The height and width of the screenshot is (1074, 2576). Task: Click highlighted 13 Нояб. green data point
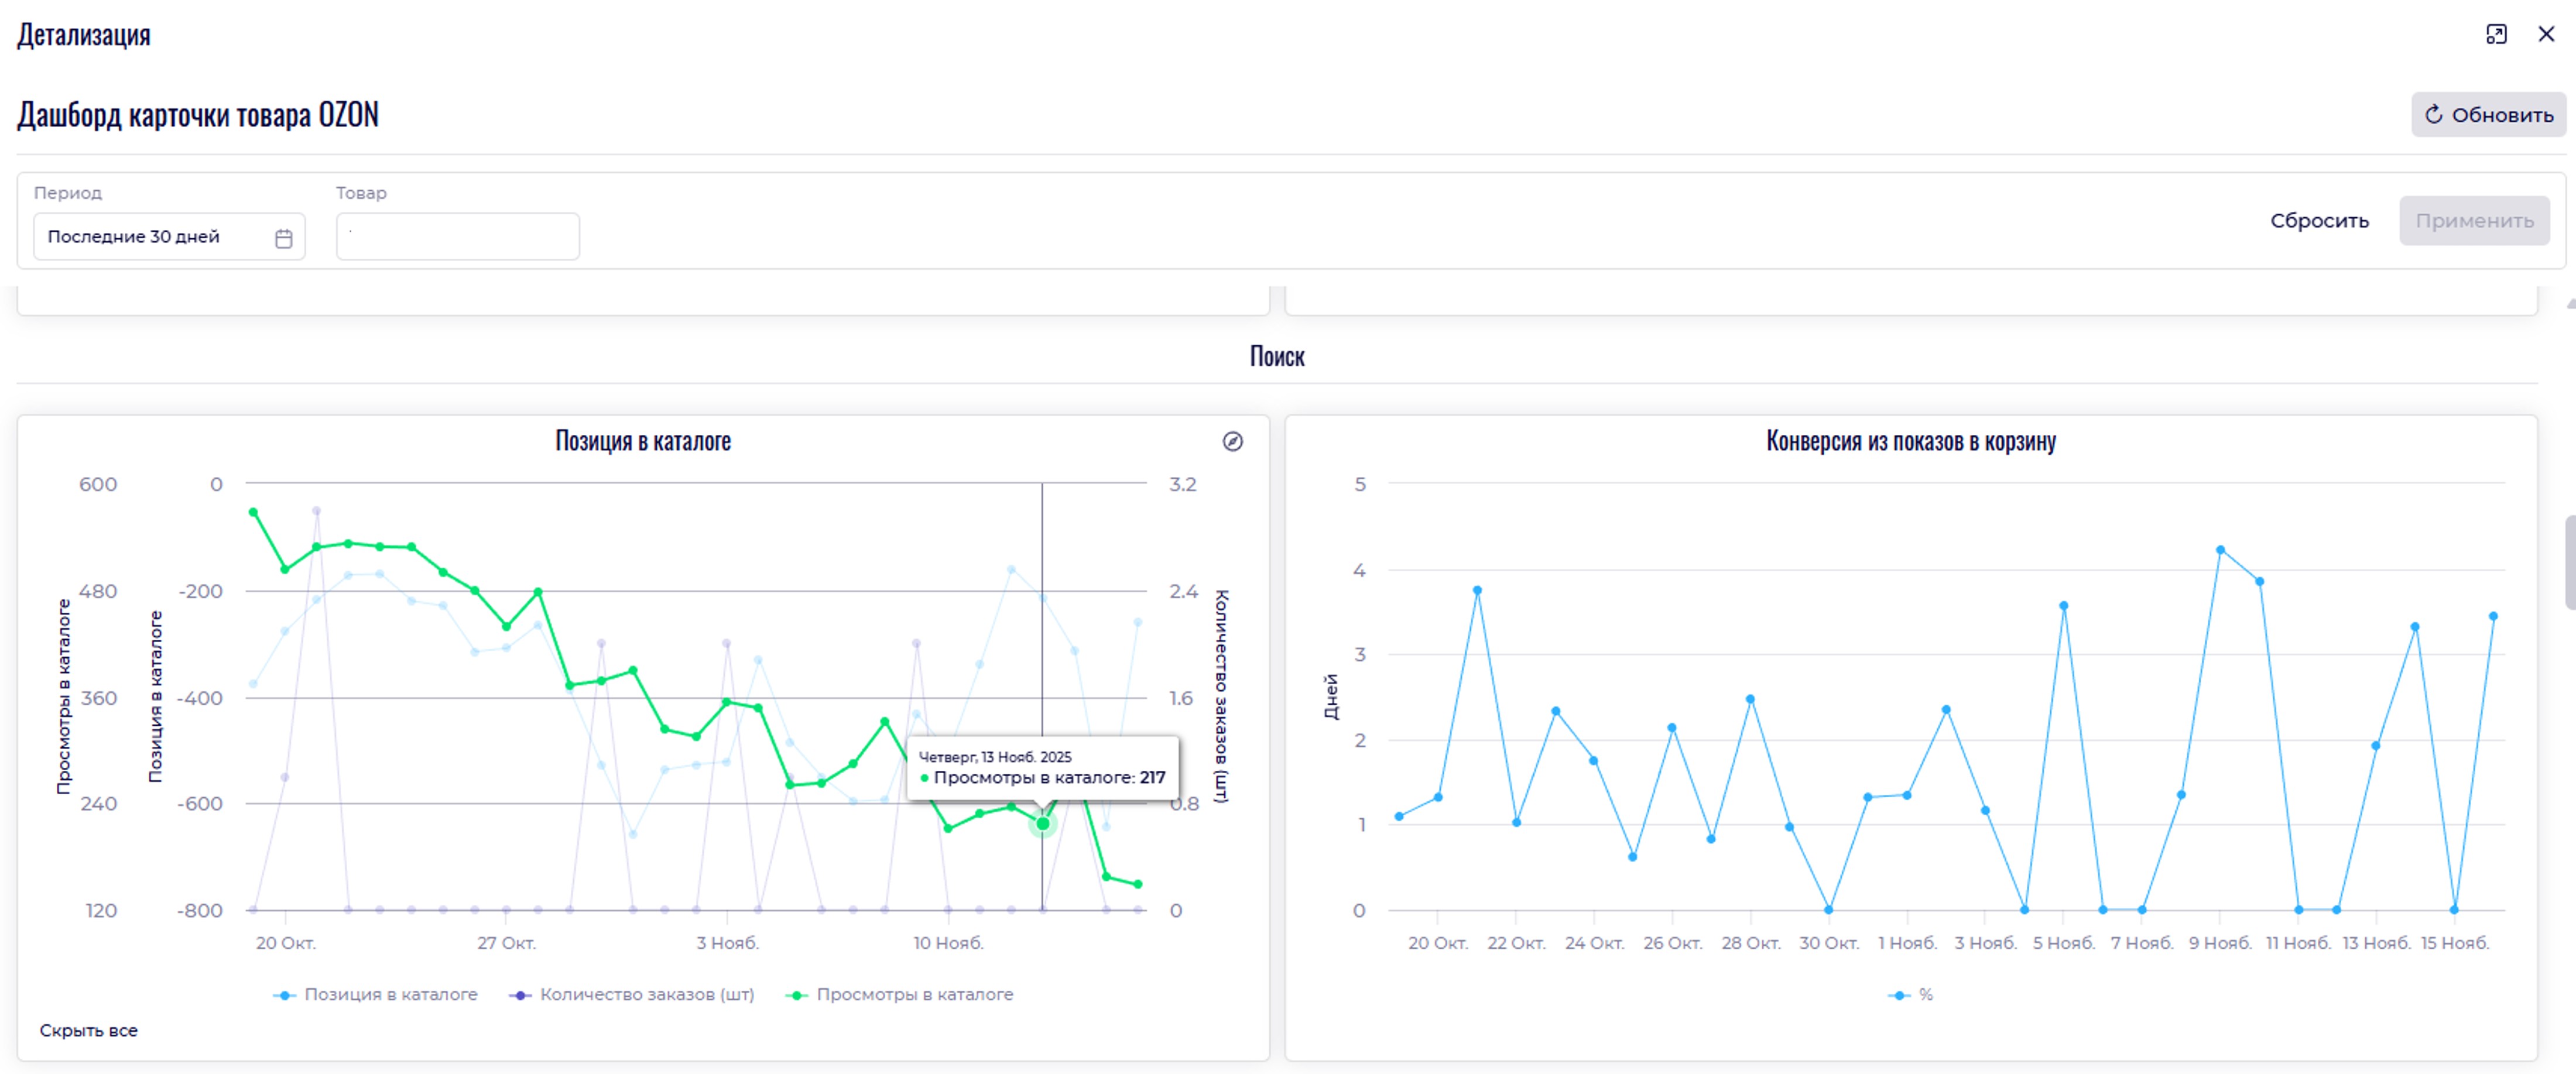pyautogui.click(x=1042, y=824)
